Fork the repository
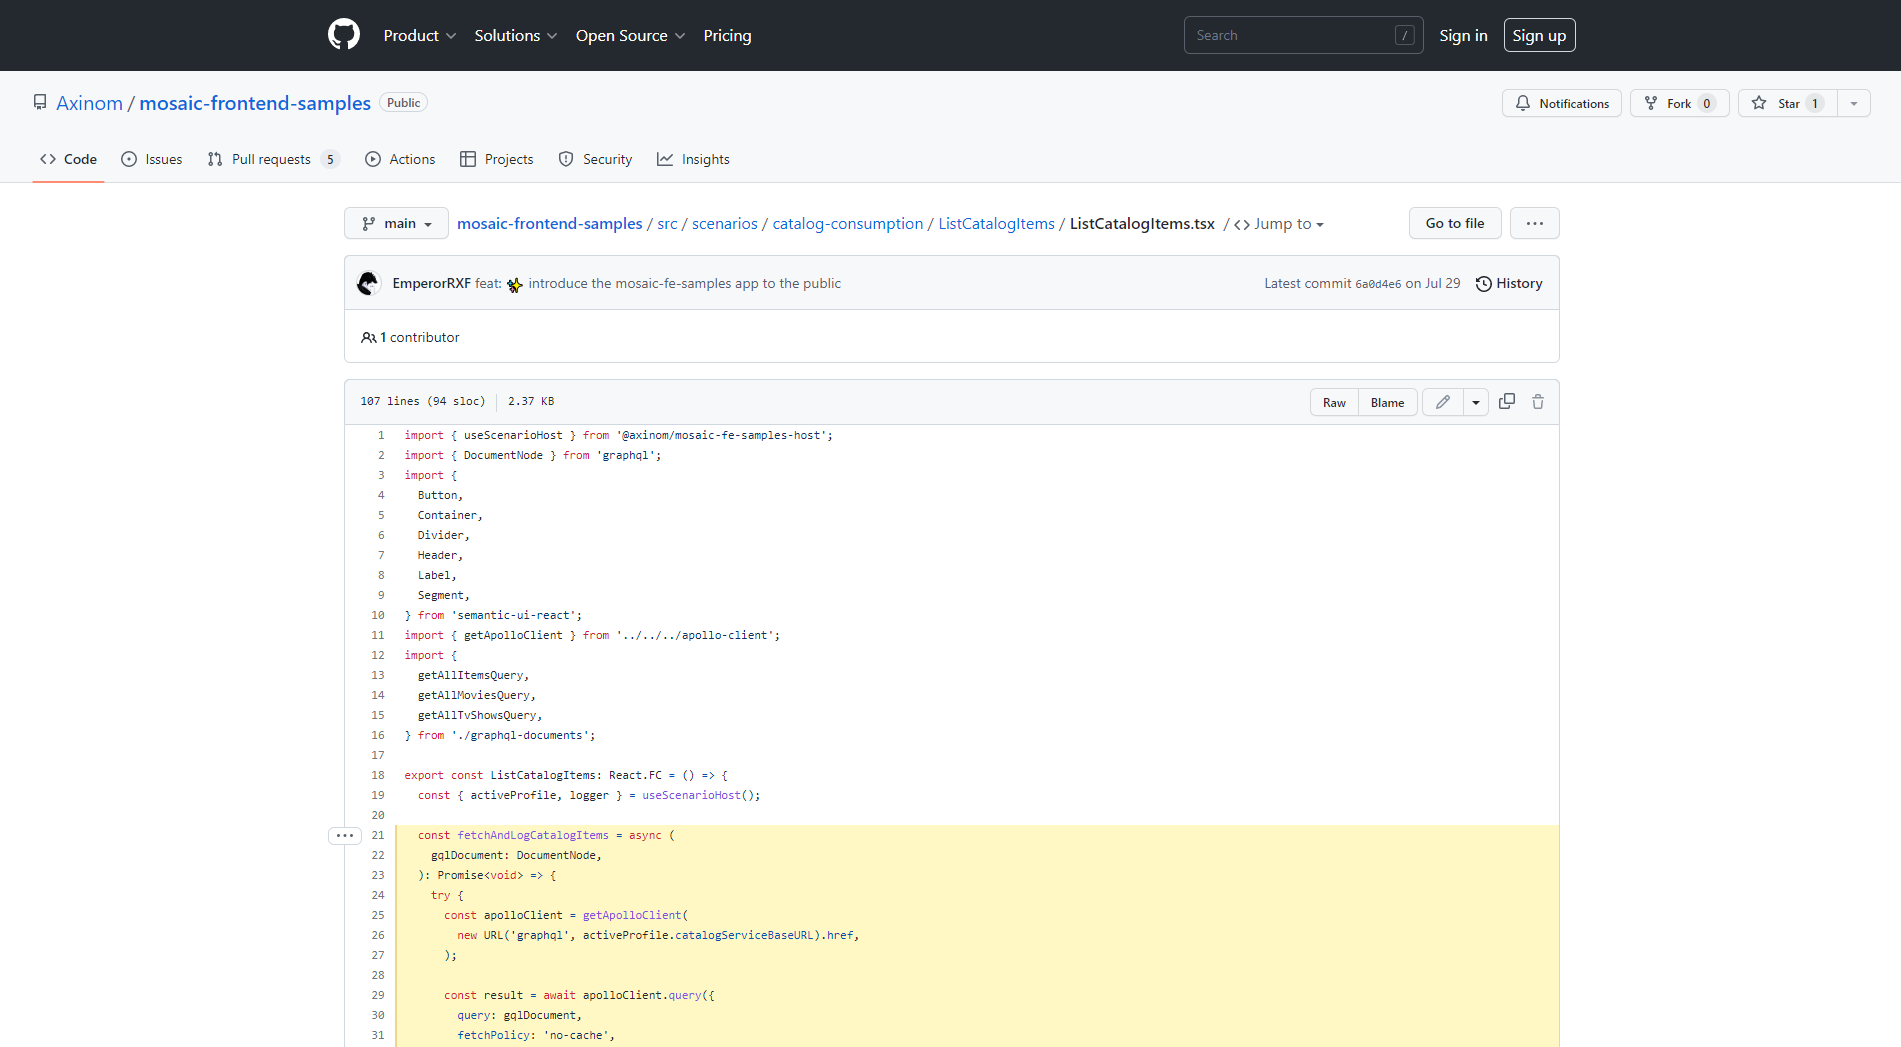Image resolution: width=1901 pixels, height=1047 pixels. pos(1678,103)
